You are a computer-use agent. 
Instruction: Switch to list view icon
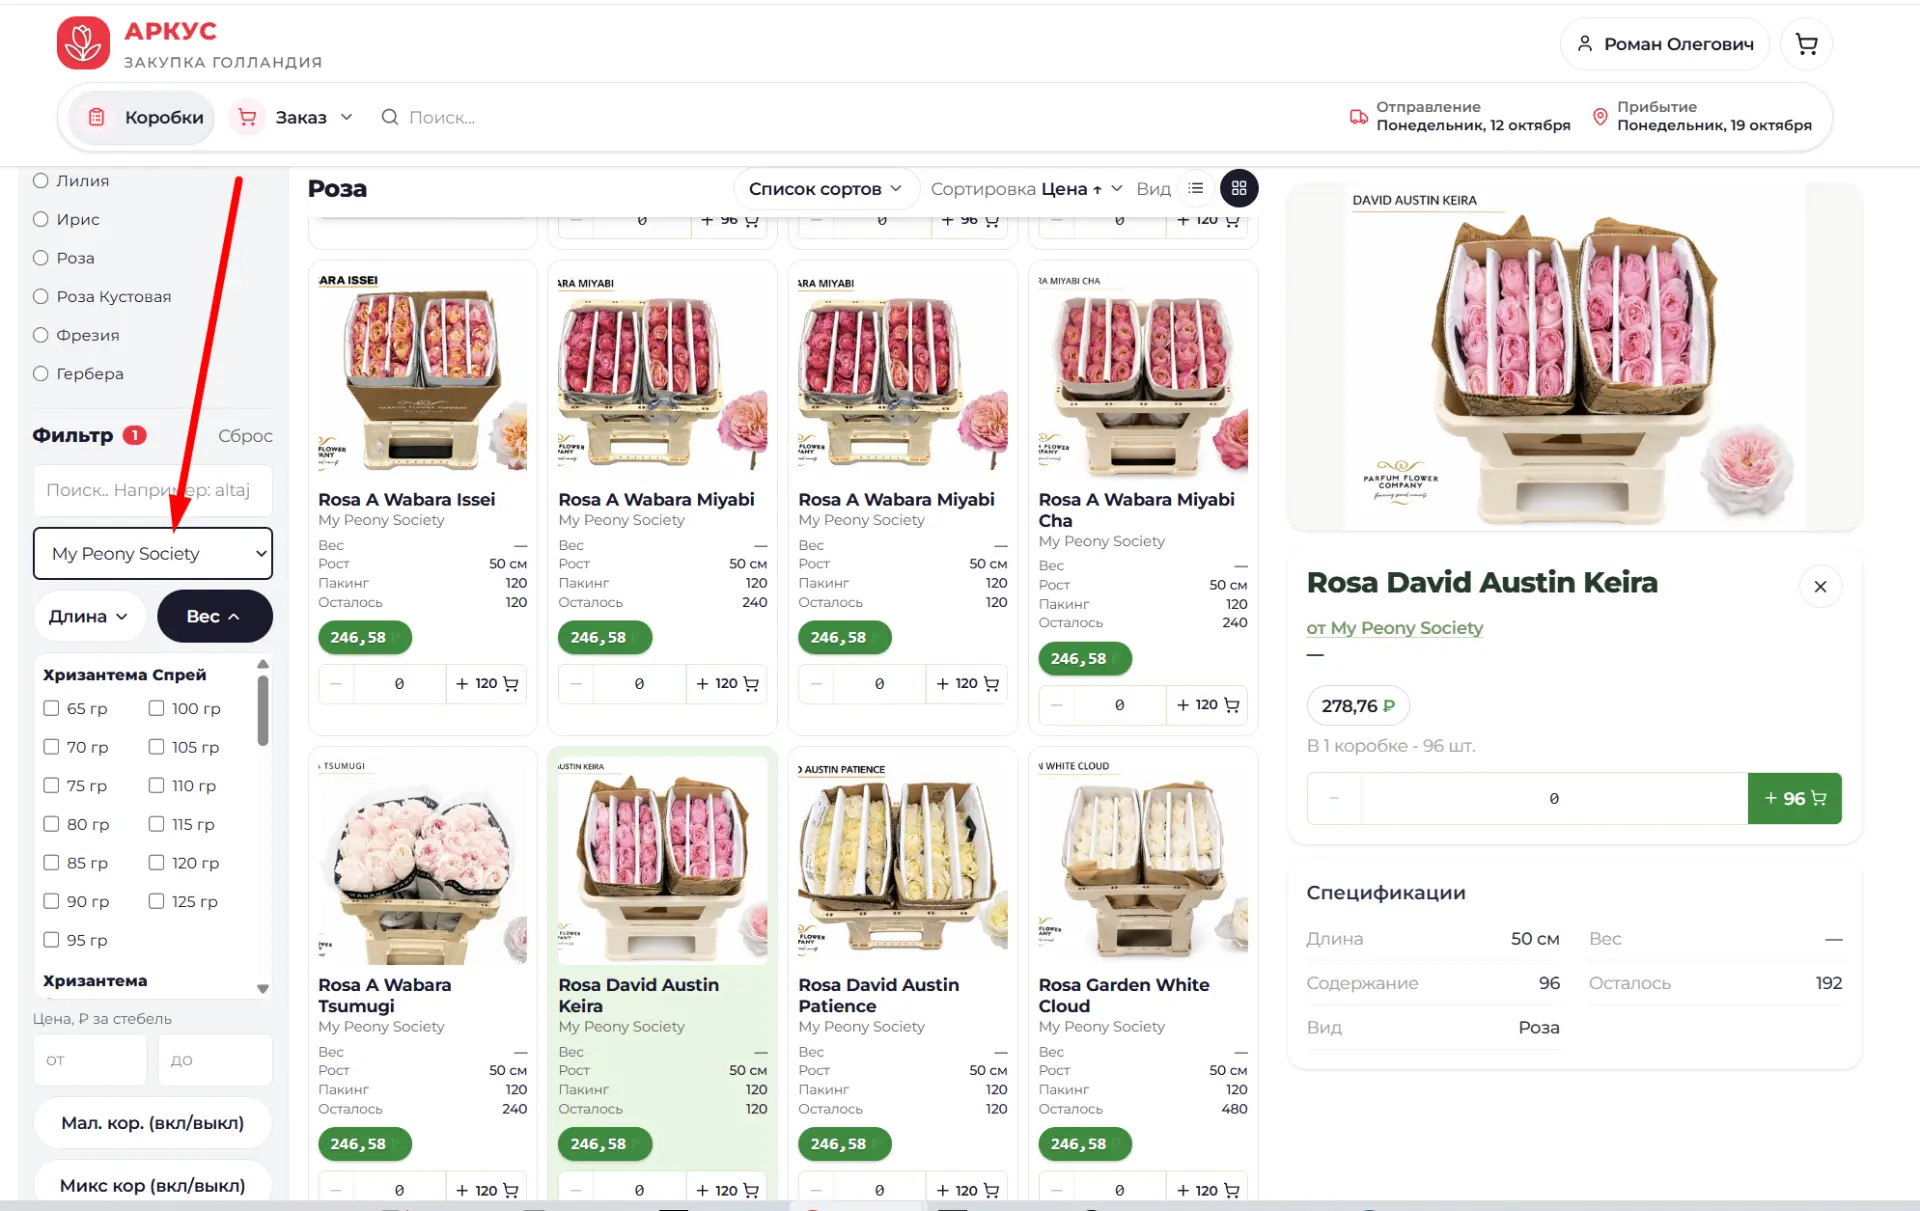tap(1196, 188)
